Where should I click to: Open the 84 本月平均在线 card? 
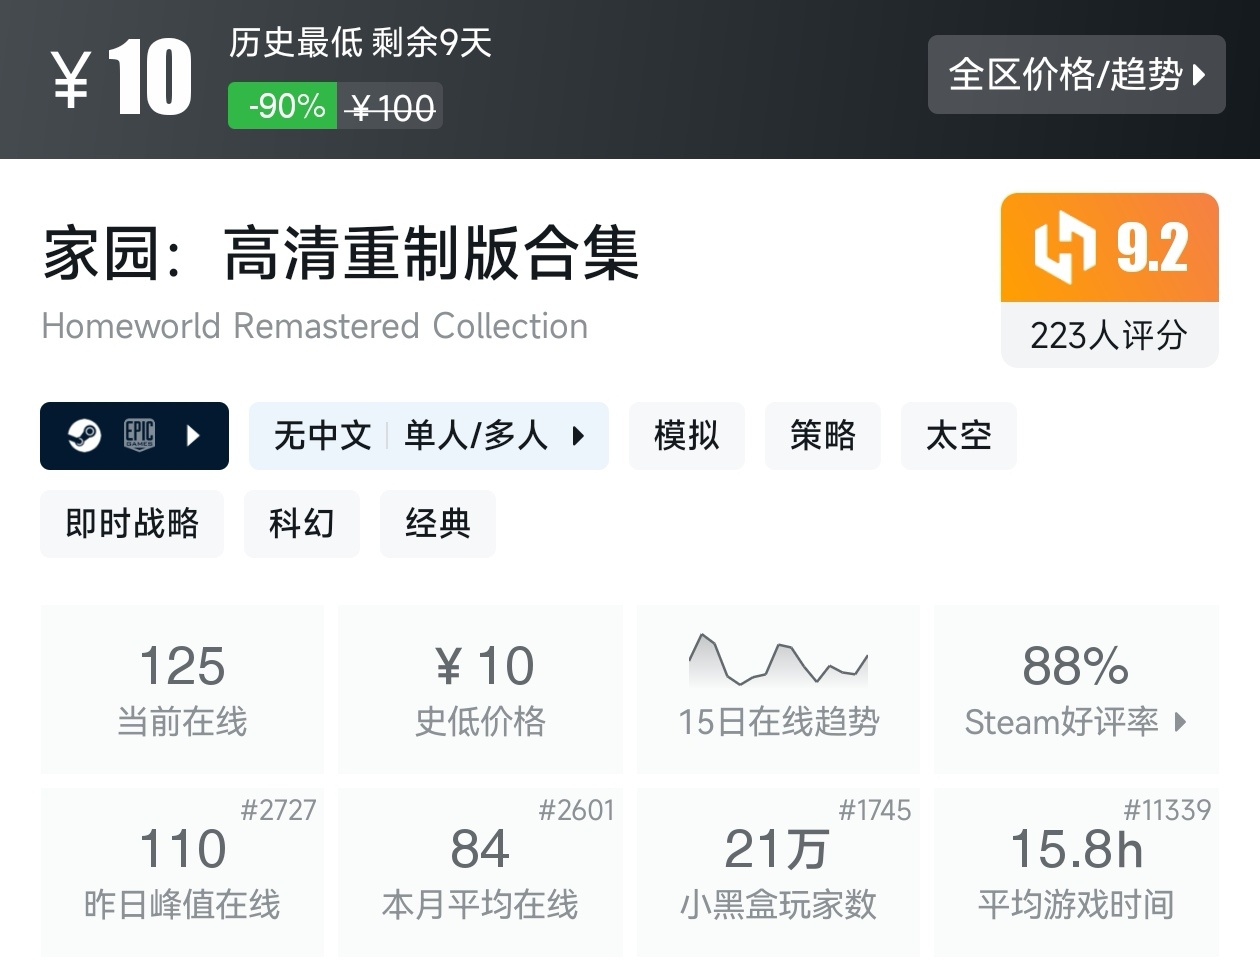pos(480,872)
